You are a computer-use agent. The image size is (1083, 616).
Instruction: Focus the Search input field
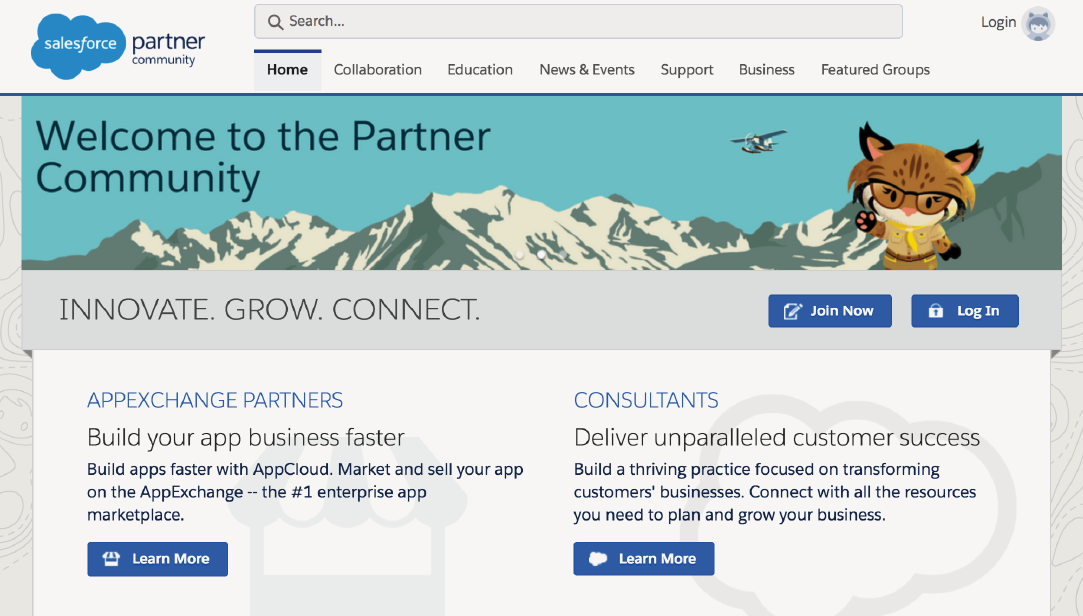click(590, 21)
